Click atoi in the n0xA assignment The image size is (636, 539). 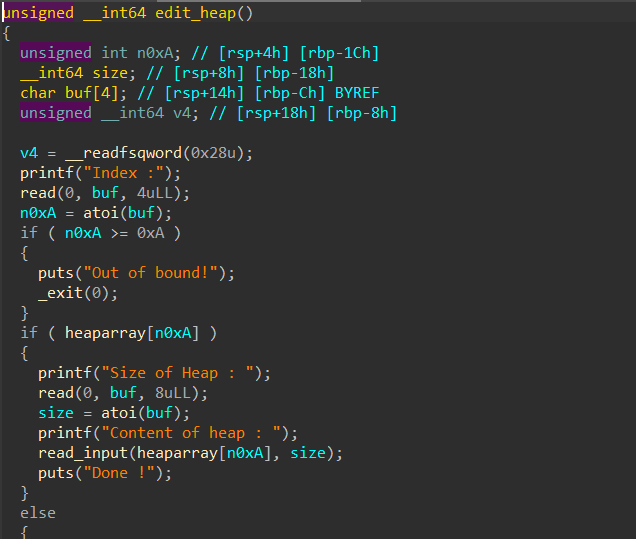[x=101, y=213]
